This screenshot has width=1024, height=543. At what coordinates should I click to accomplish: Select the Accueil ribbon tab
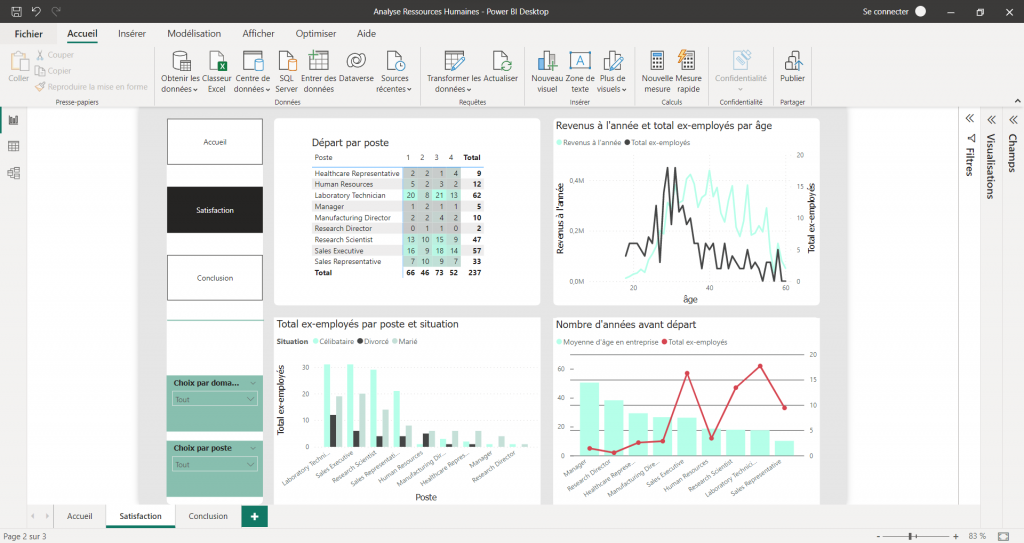click(x=82, y=33)
